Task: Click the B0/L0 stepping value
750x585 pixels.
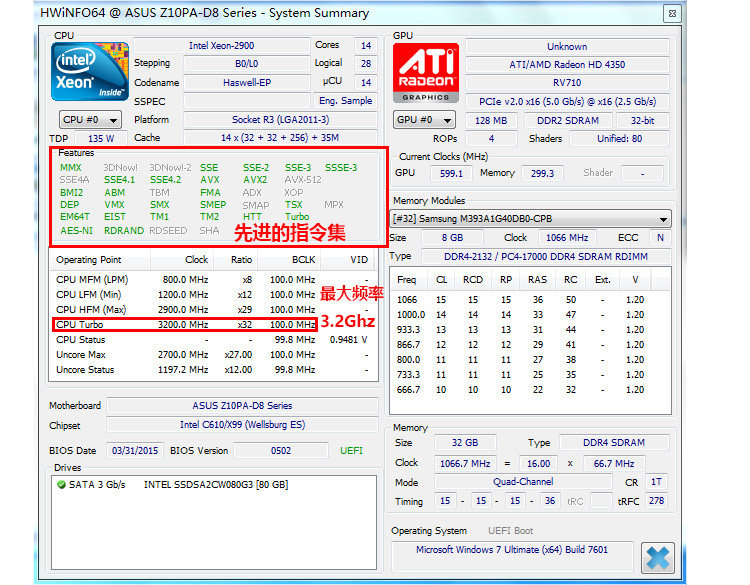Action: (247, 64)
